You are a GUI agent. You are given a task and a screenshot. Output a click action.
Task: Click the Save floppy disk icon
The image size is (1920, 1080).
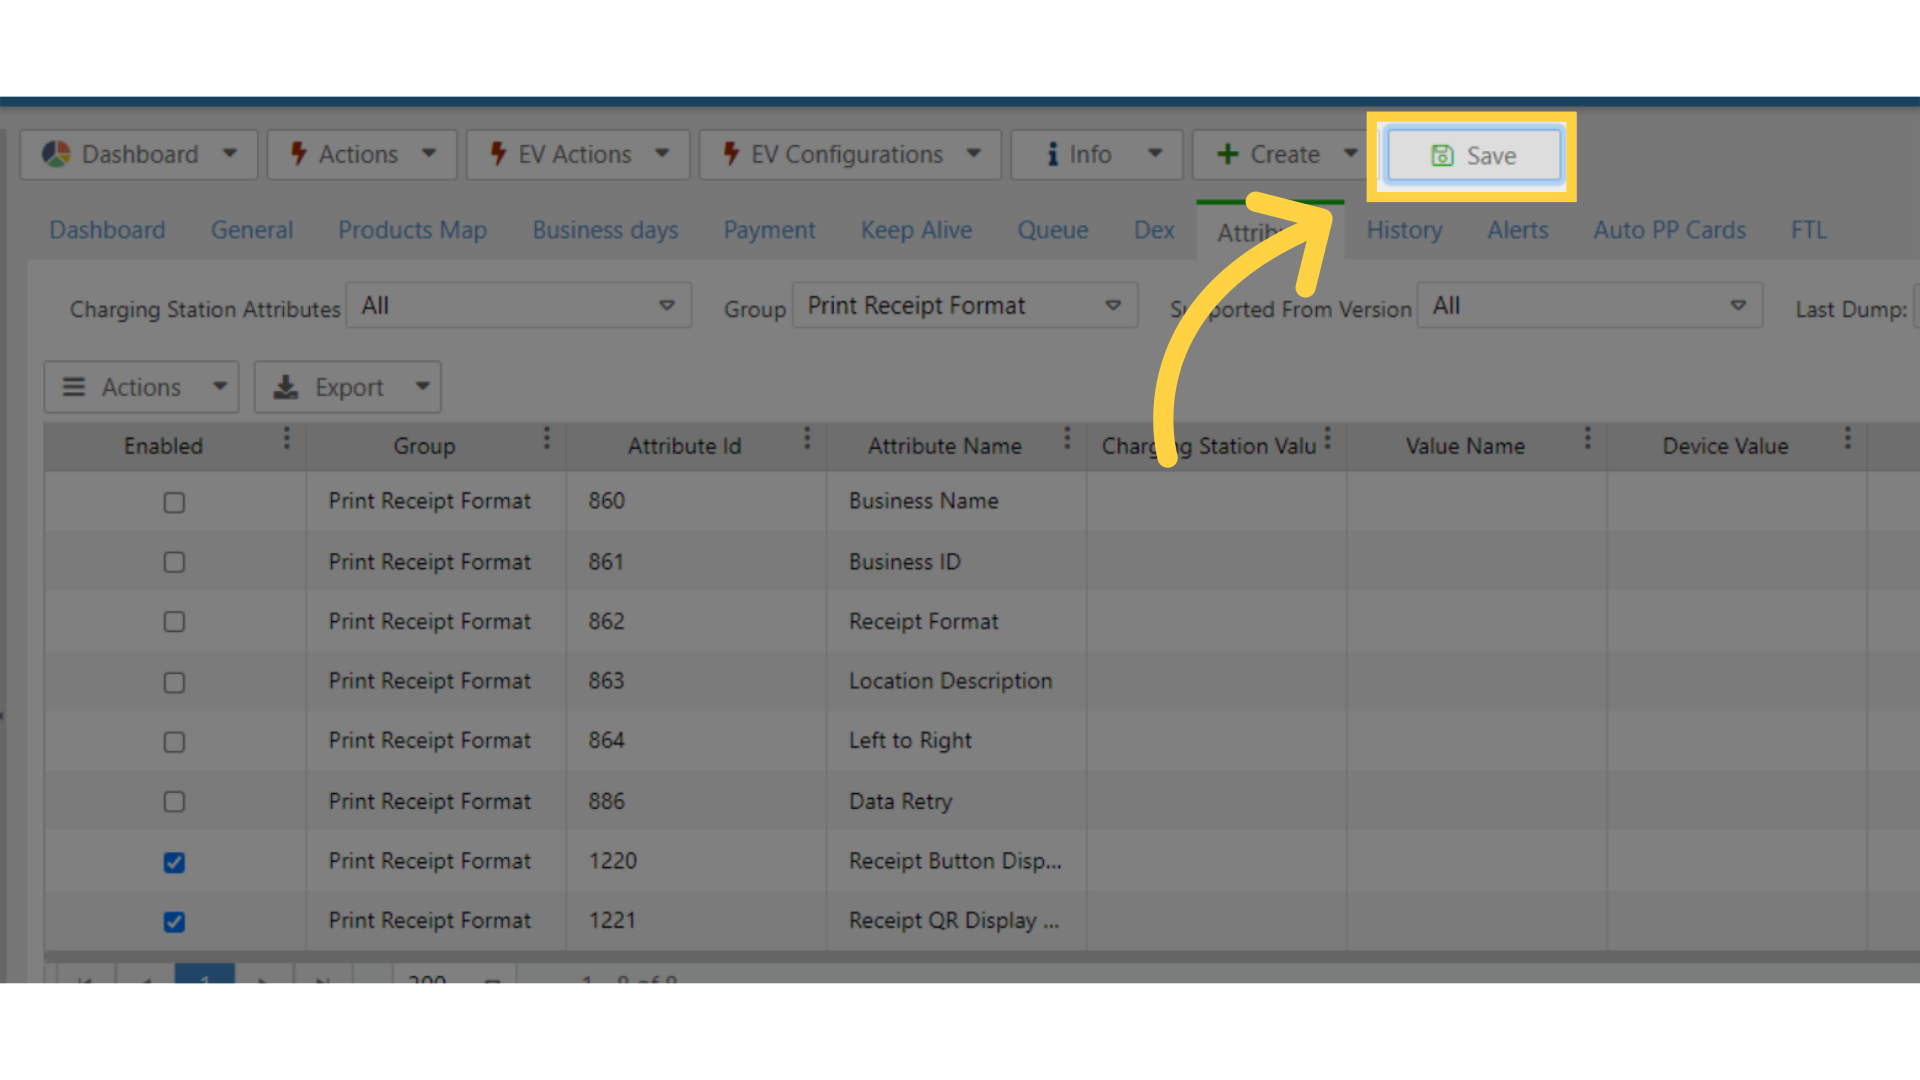[1442, 156]
